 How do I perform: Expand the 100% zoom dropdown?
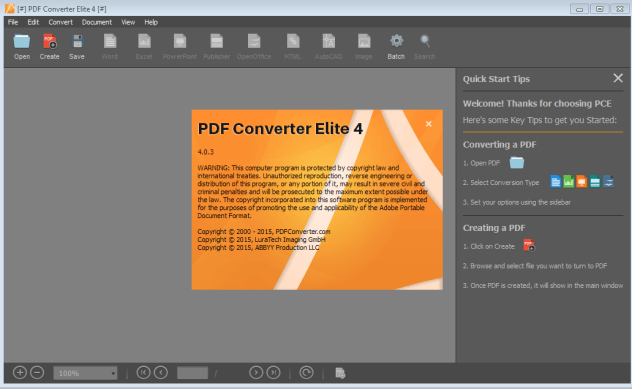tap(85, 373)
